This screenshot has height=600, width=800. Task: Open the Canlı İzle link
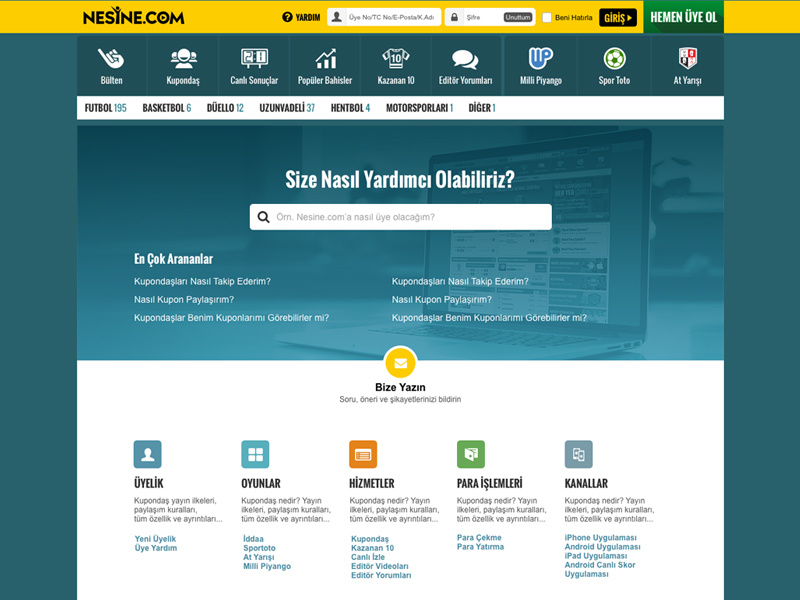coord(368,557)
